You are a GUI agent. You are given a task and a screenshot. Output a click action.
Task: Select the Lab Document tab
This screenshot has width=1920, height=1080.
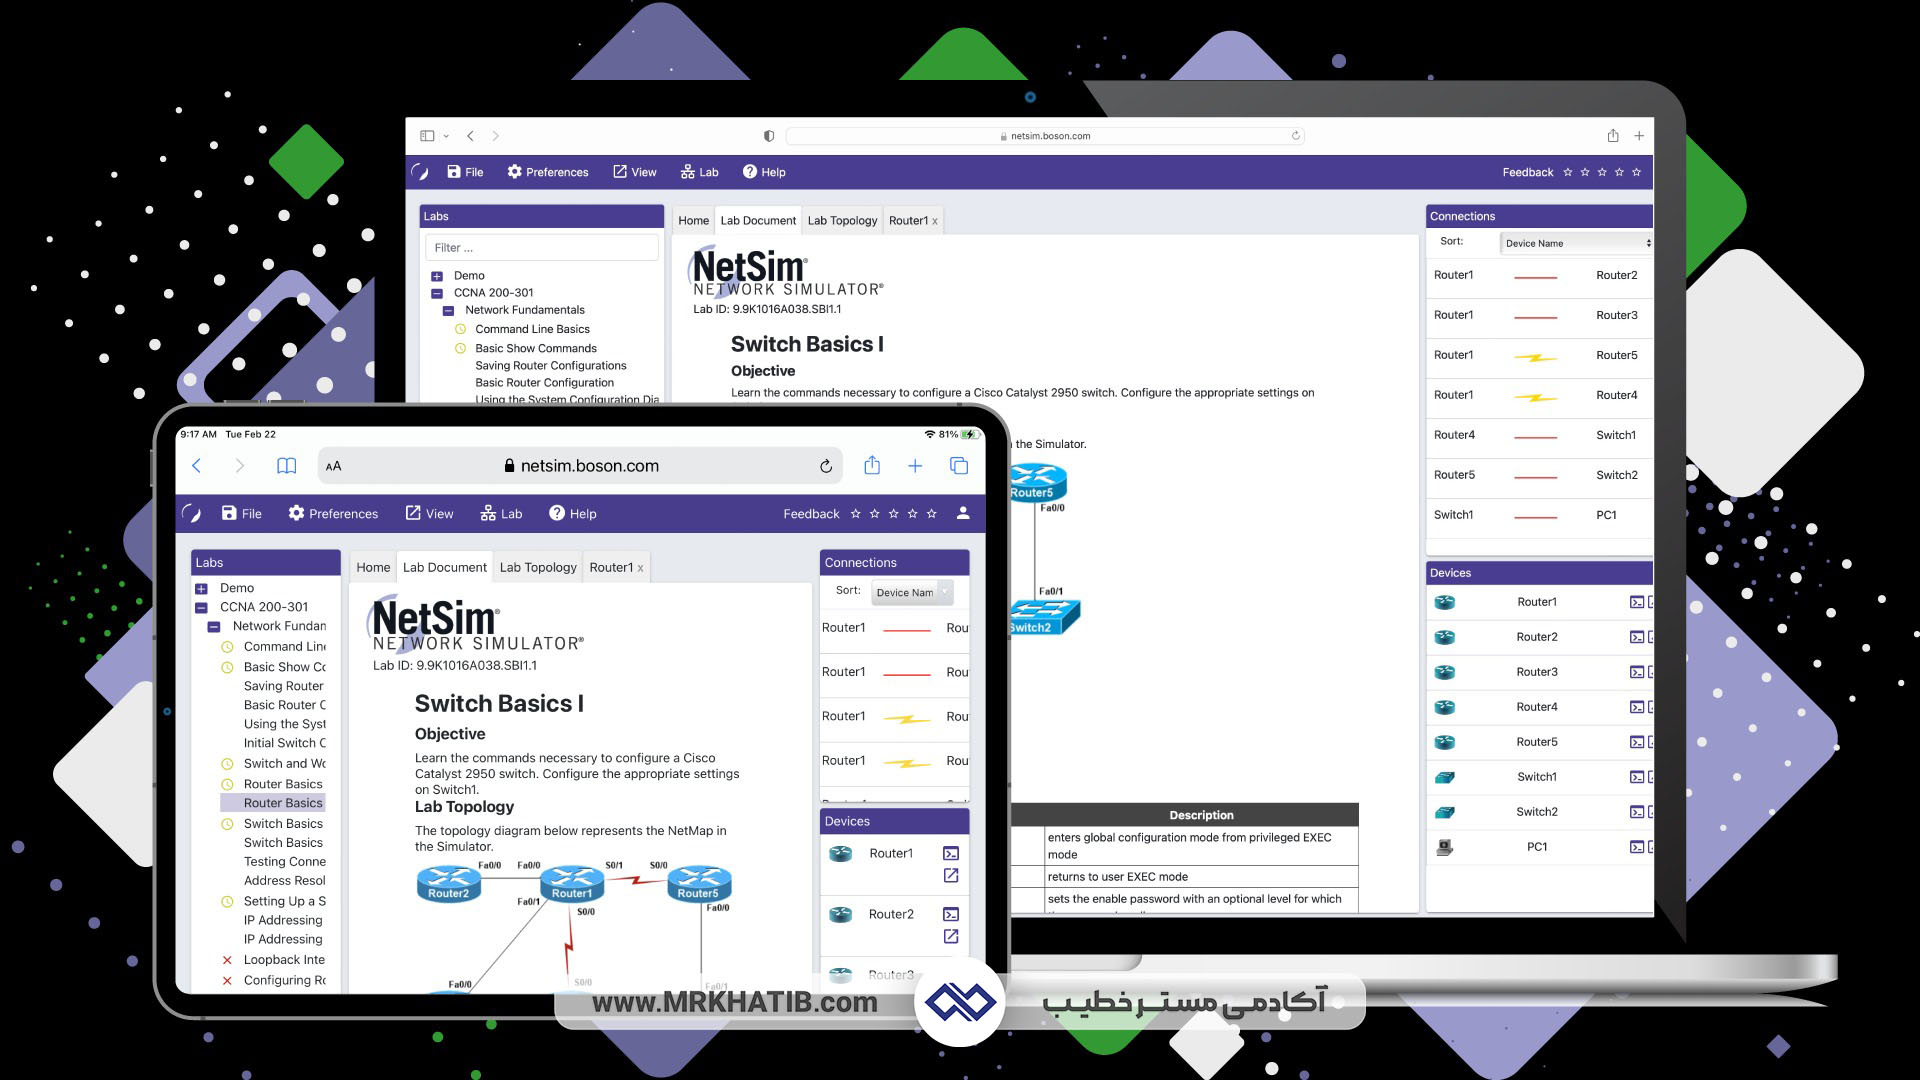pos(757,220)
